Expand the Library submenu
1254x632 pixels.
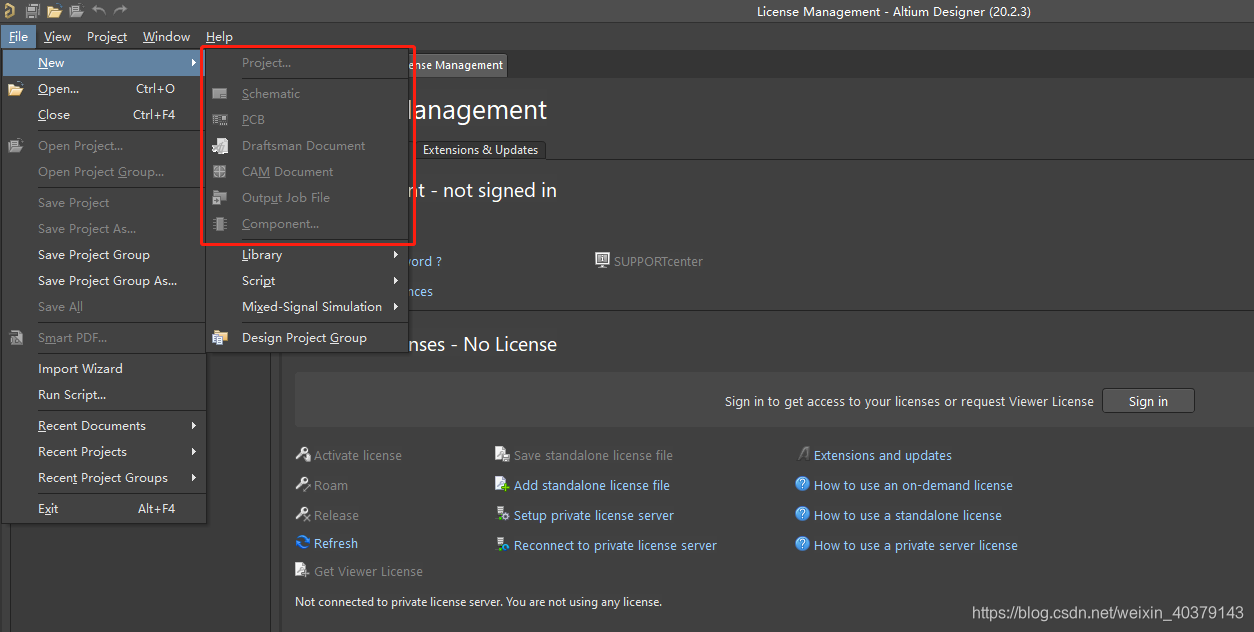pyautogui.click(x=307, y=255)
